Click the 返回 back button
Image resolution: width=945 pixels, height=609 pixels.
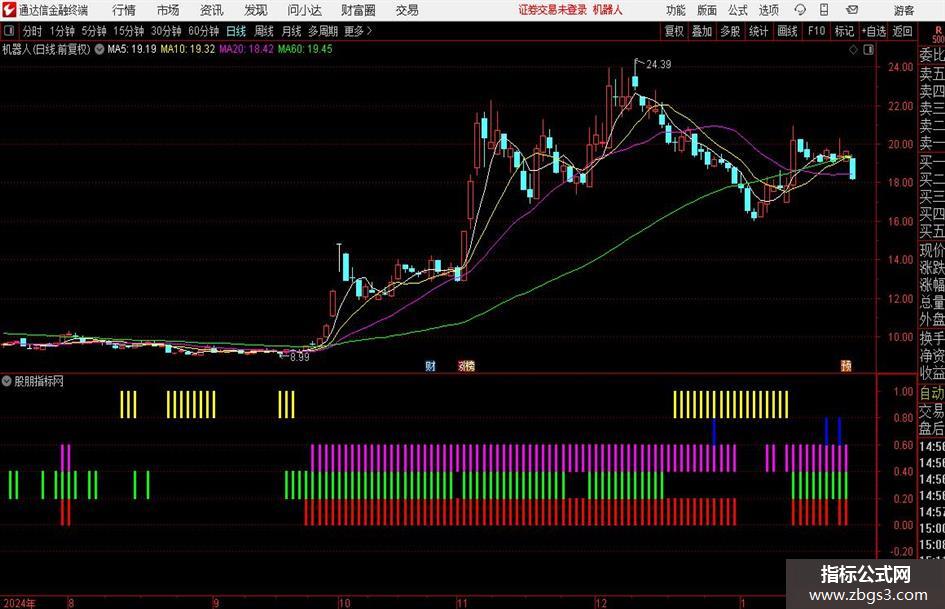tap(902, 31)
